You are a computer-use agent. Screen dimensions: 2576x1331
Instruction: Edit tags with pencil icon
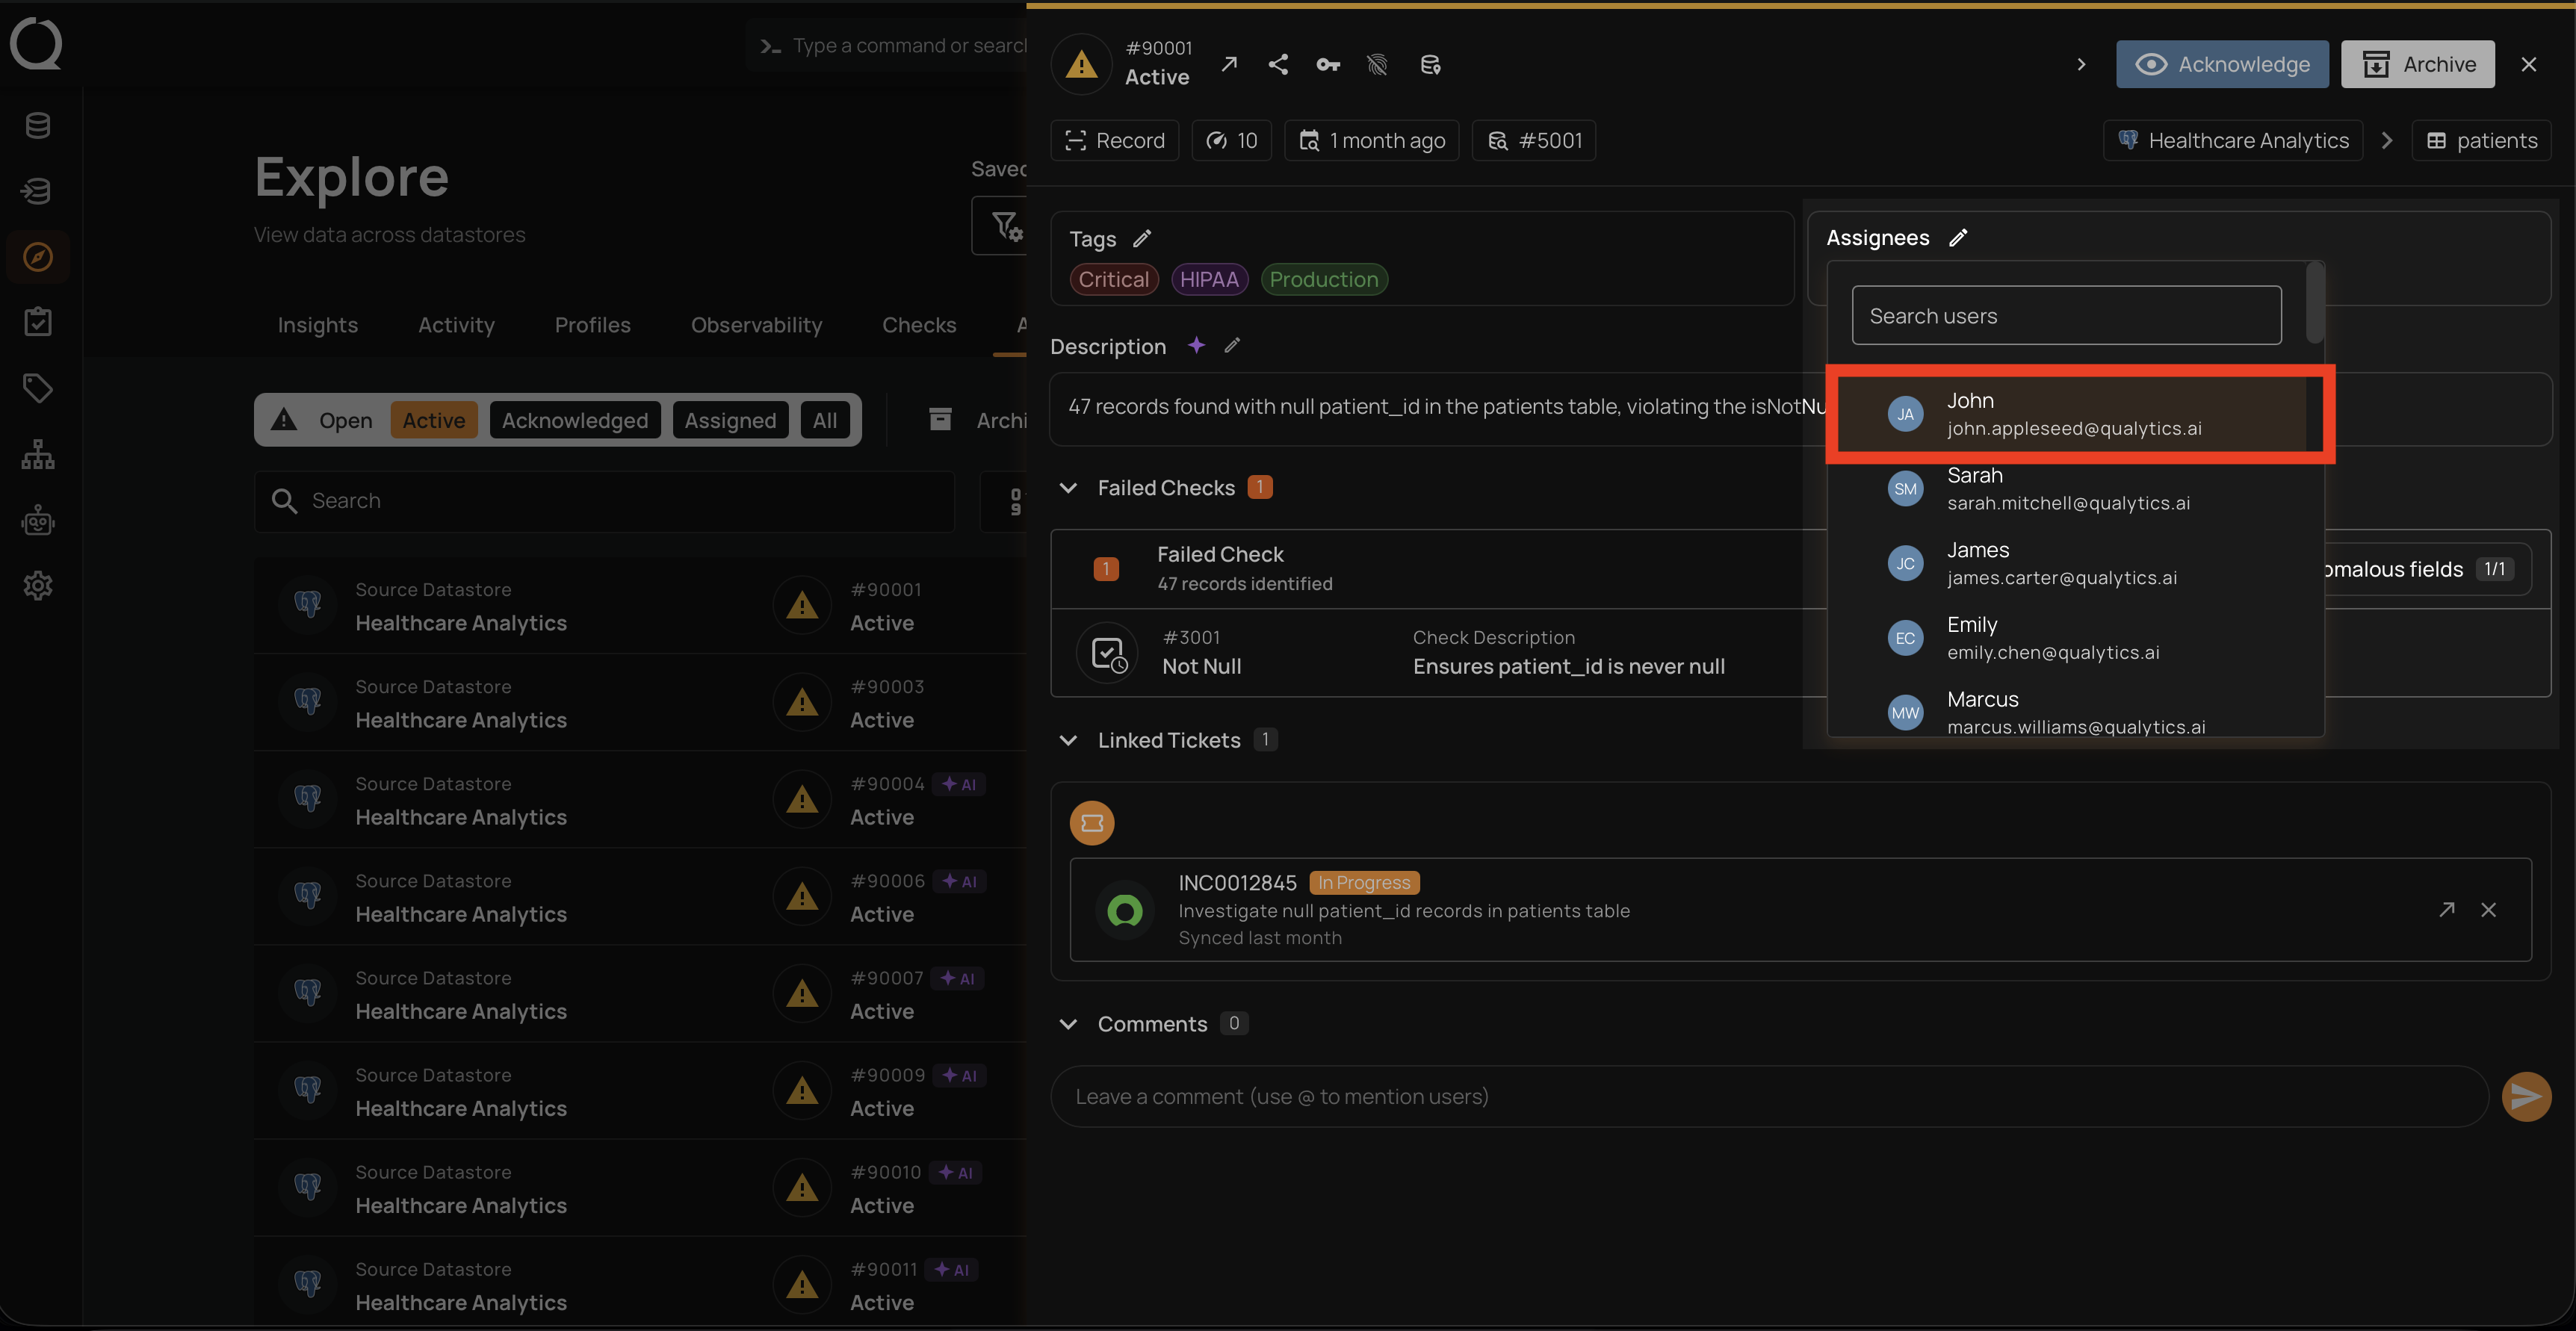1142,239
